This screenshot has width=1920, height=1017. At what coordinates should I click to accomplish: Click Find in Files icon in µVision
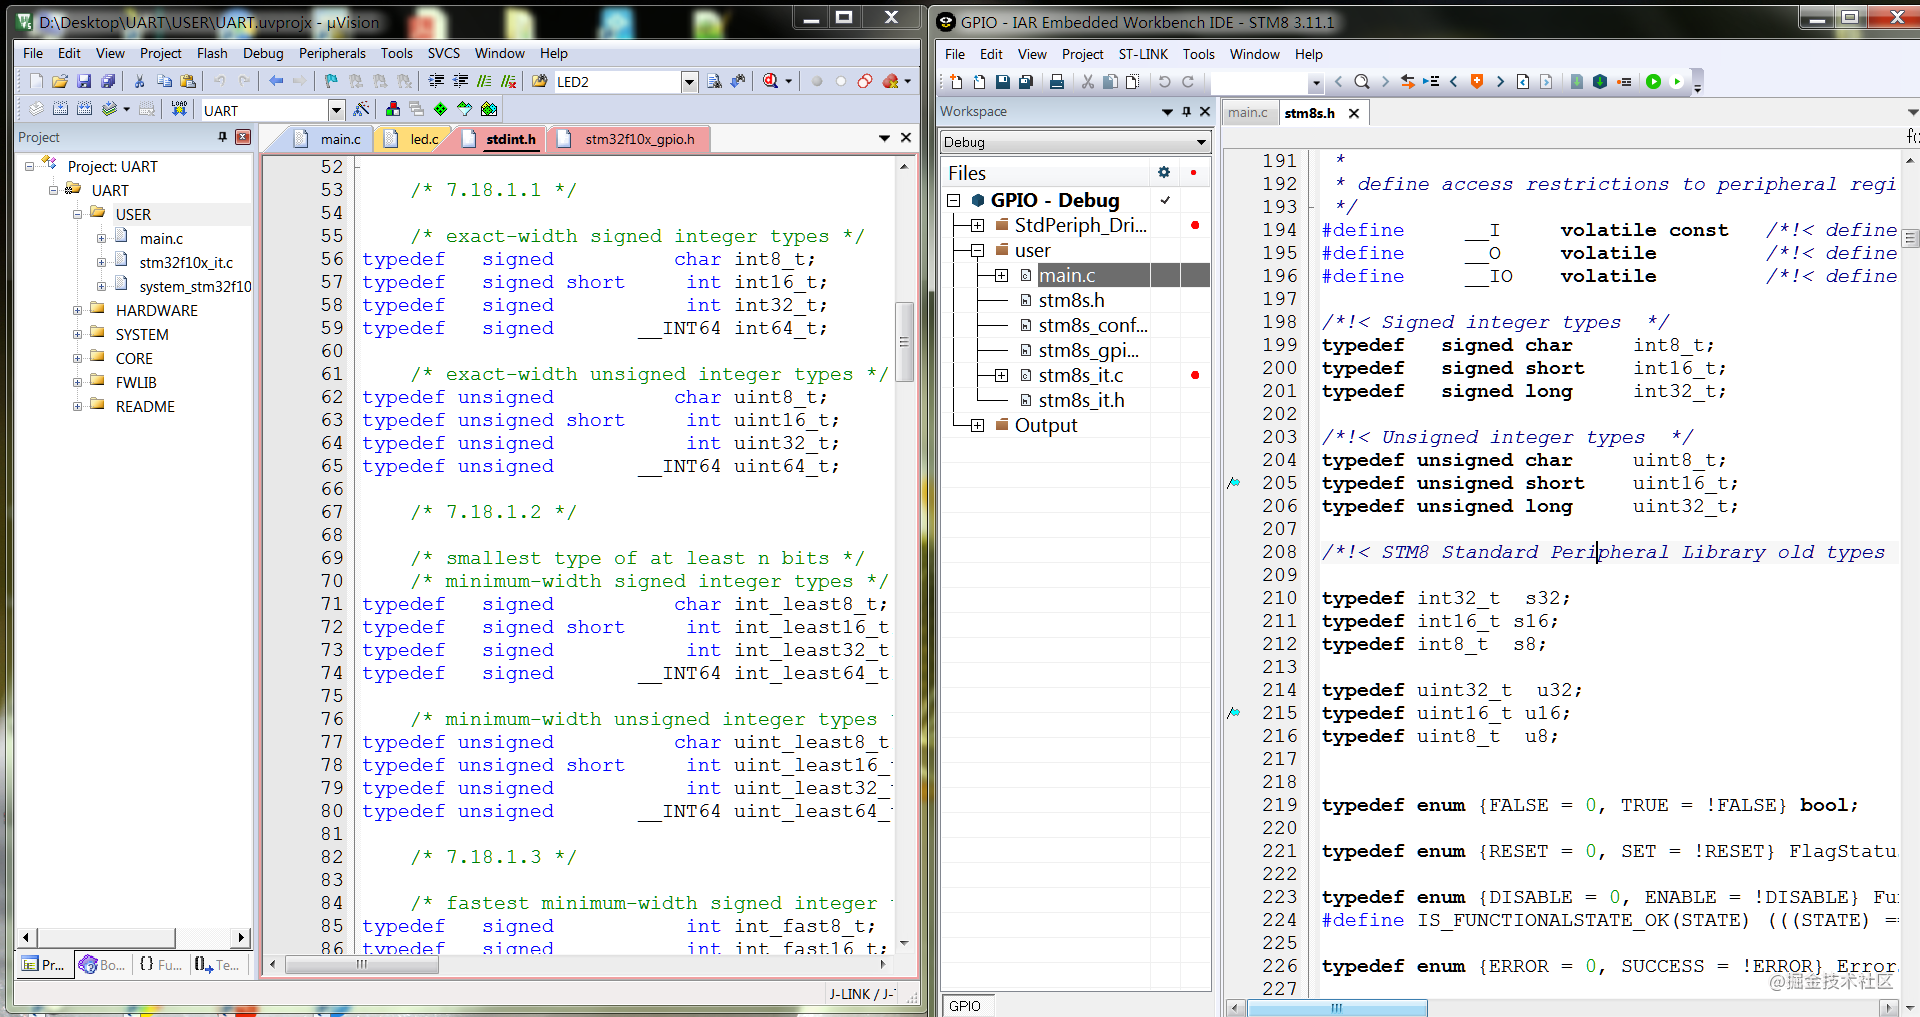[539, 81]
